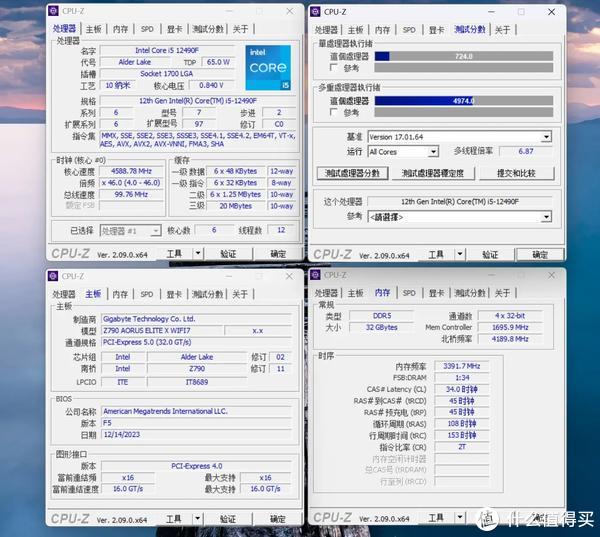Click 提交和比较 submit button
600x537 pixels.
click(x=516, y=173)
